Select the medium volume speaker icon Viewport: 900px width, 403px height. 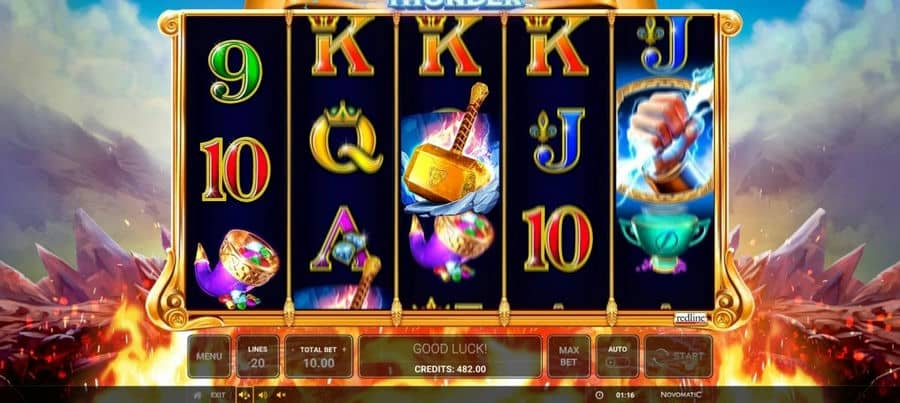pyautogui.click(x=263, y=395)
